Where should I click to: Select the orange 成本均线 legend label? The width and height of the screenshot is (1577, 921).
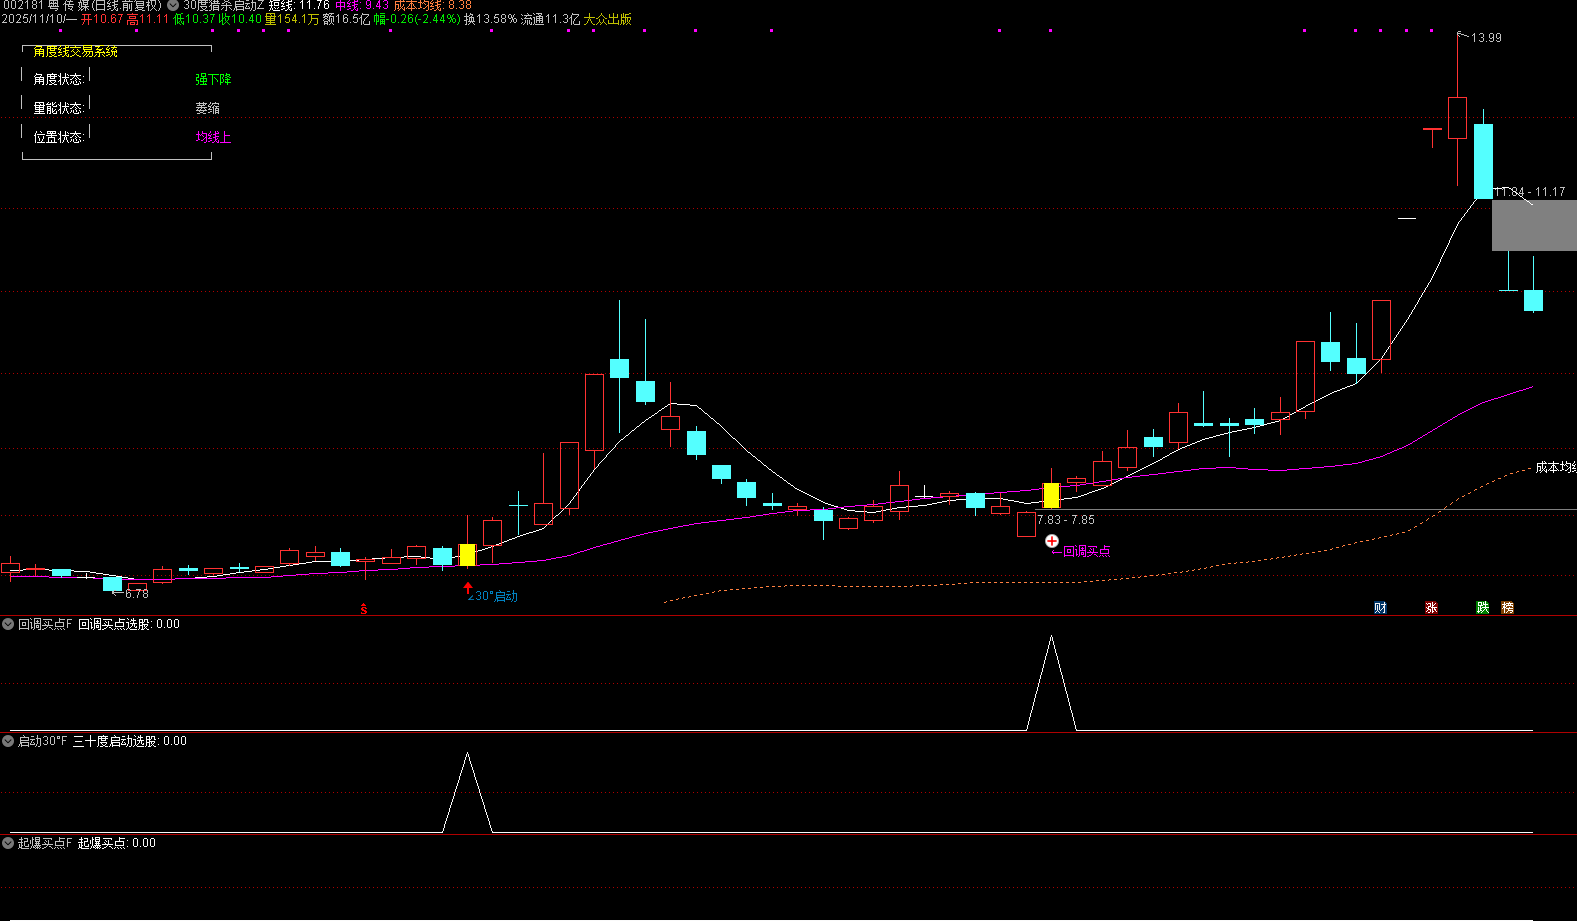(x=417, y=6)
